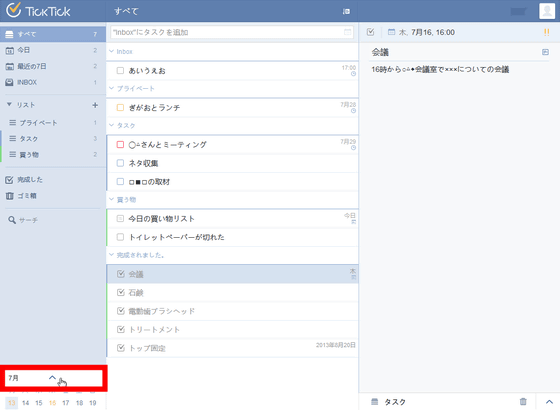The width and height of the screenshot is (560, 410).
Task: Check off ネタ収集 task
Action: [x=120, y=163]
